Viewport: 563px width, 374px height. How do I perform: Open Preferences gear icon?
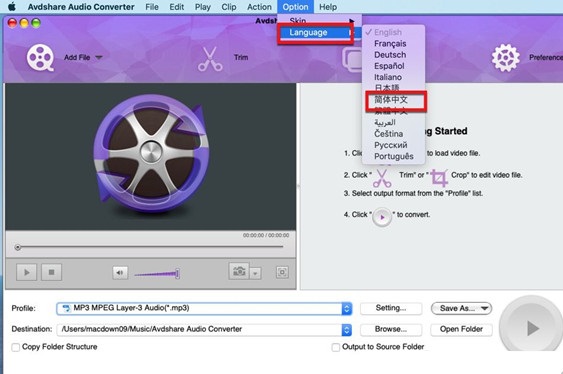(x=506, y=58)
